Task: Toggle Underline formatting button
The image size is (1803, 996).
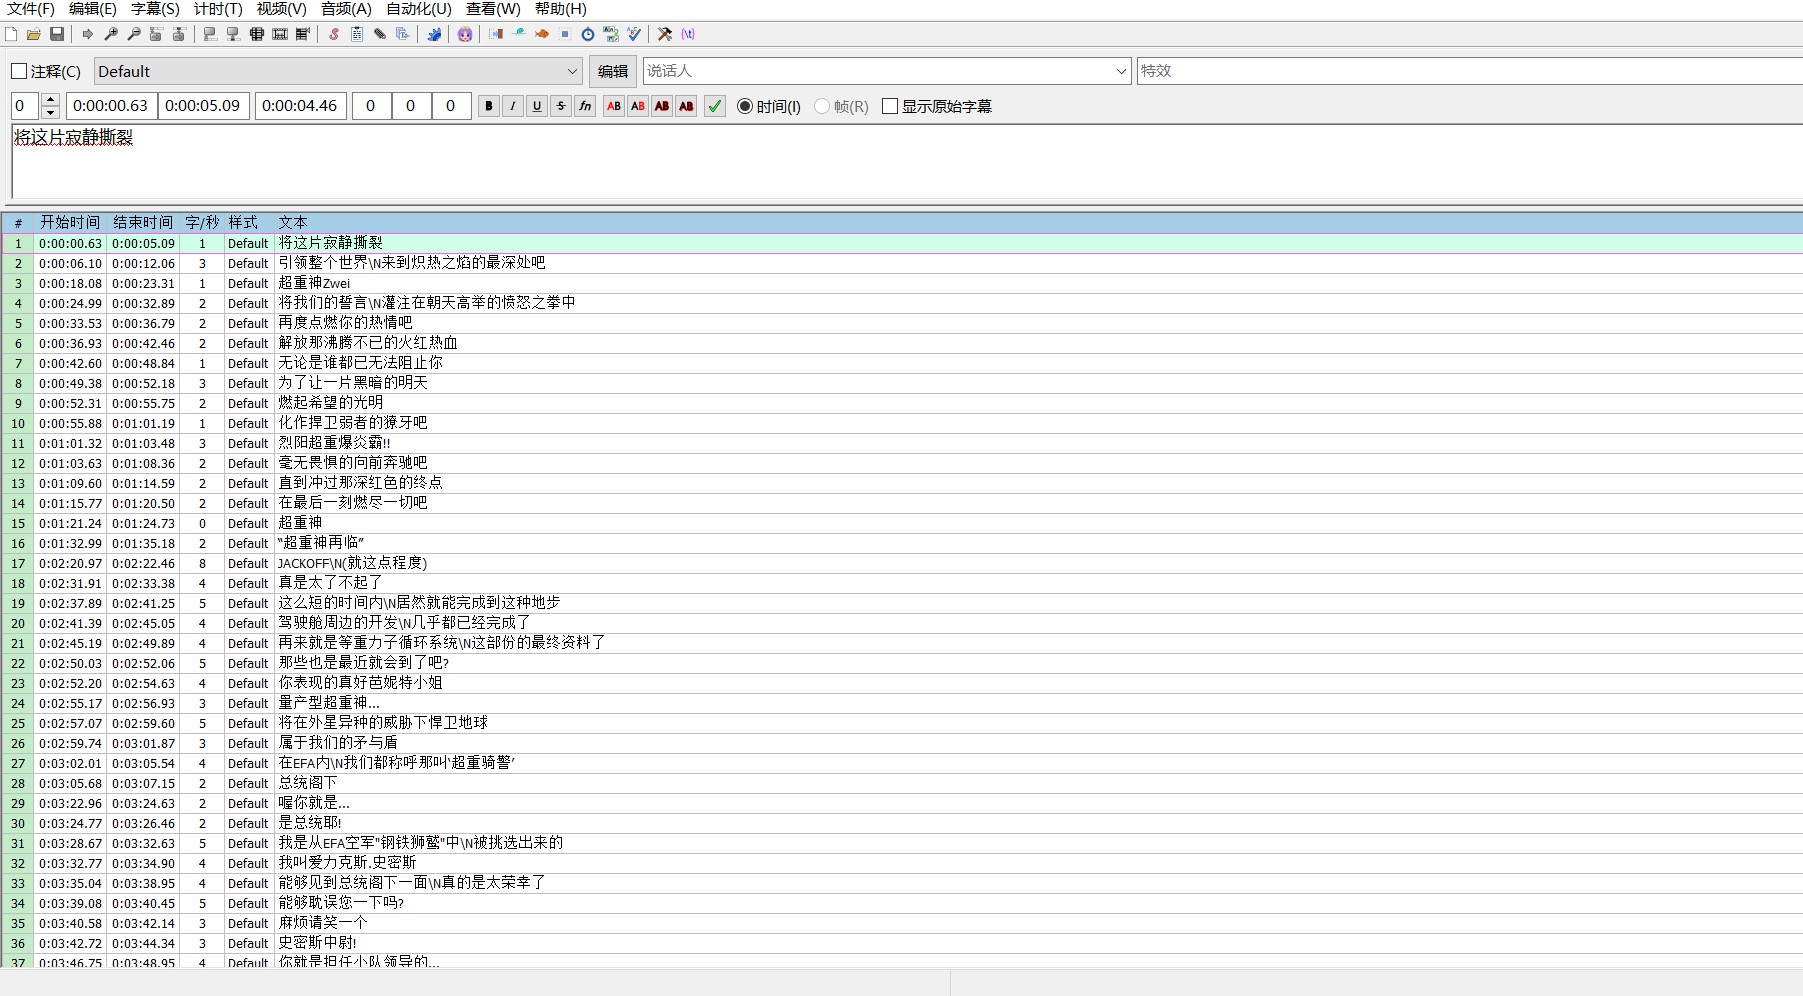Action: (x=537, y=106)
